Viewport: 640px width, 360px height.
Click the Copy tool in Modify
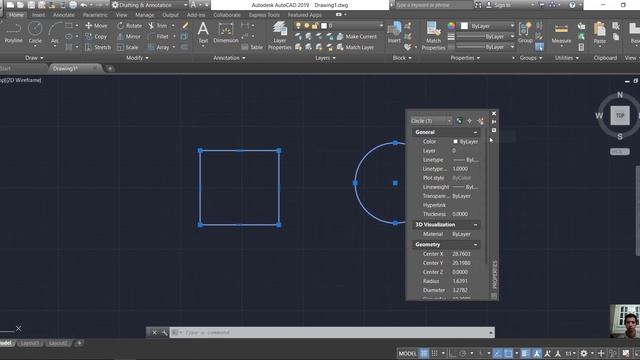[96, 36]
